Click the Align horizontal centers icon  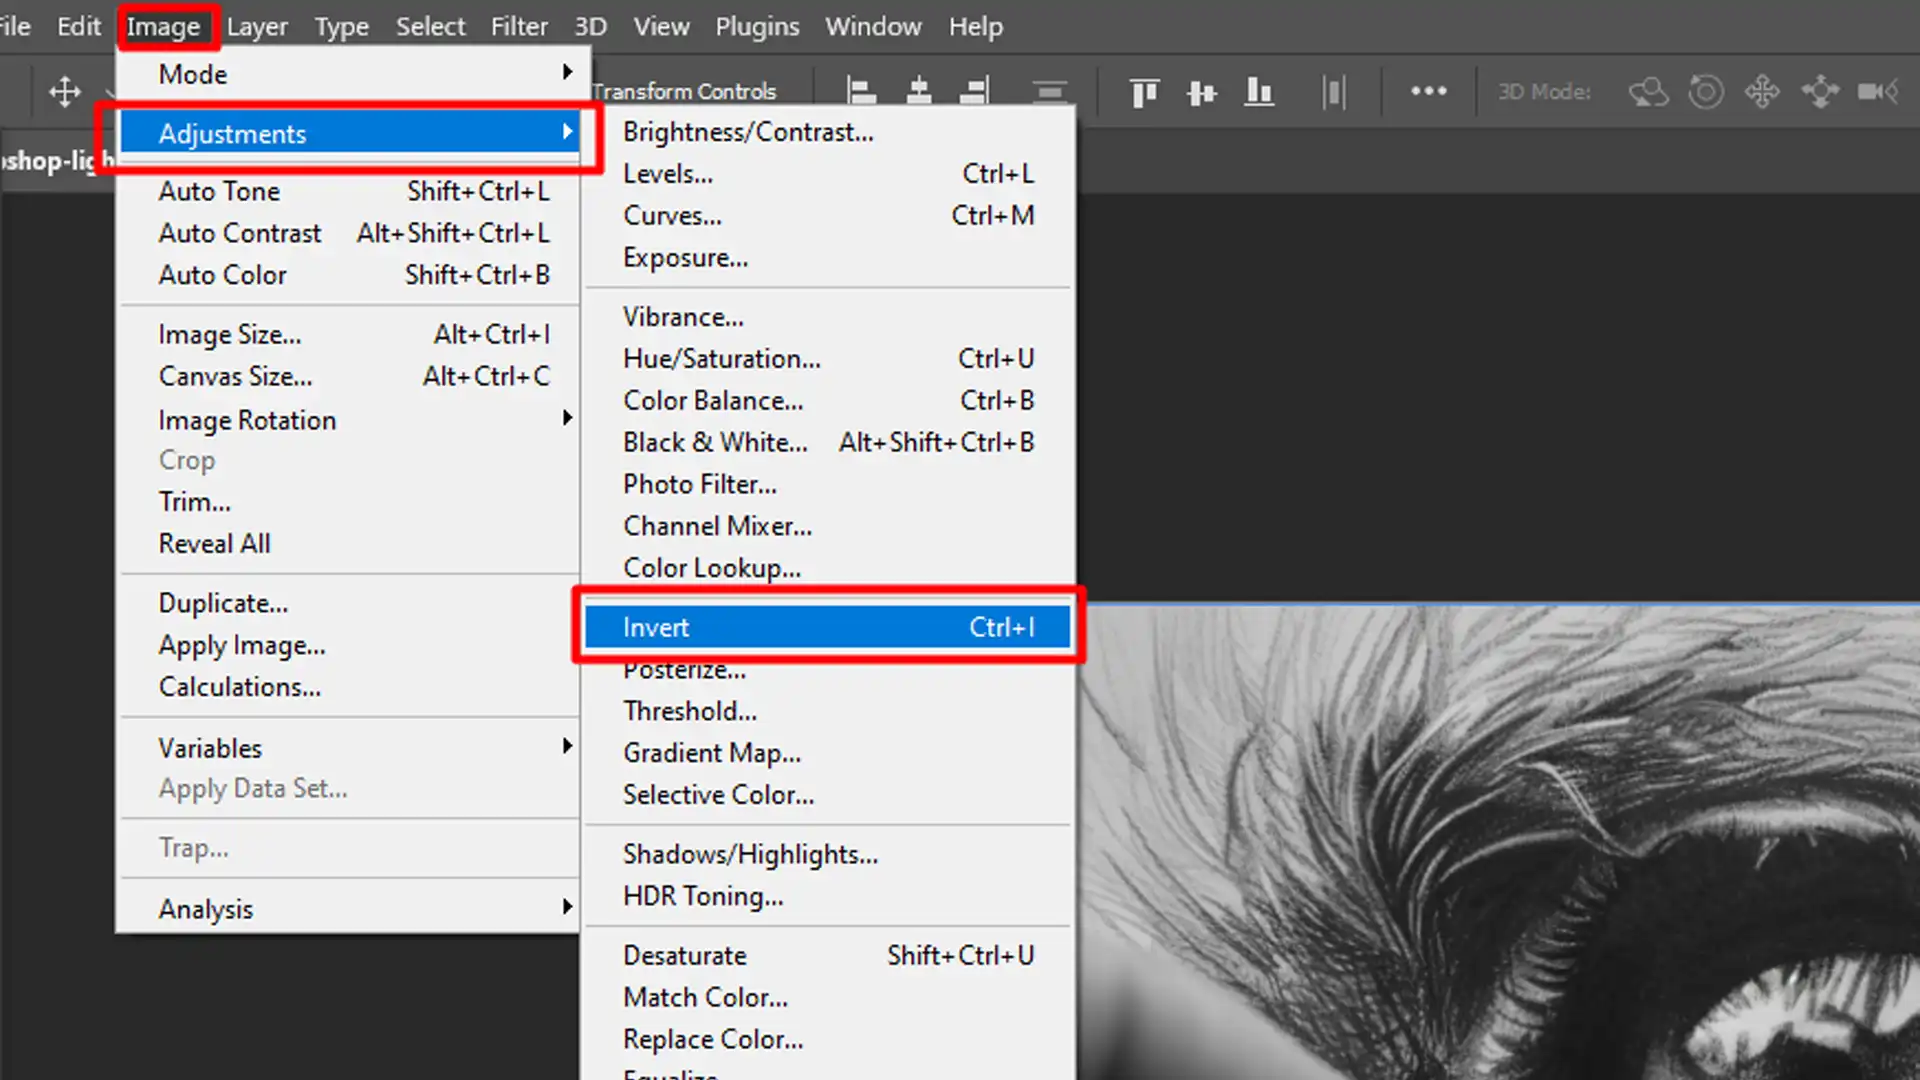click(x=918, y=91)
